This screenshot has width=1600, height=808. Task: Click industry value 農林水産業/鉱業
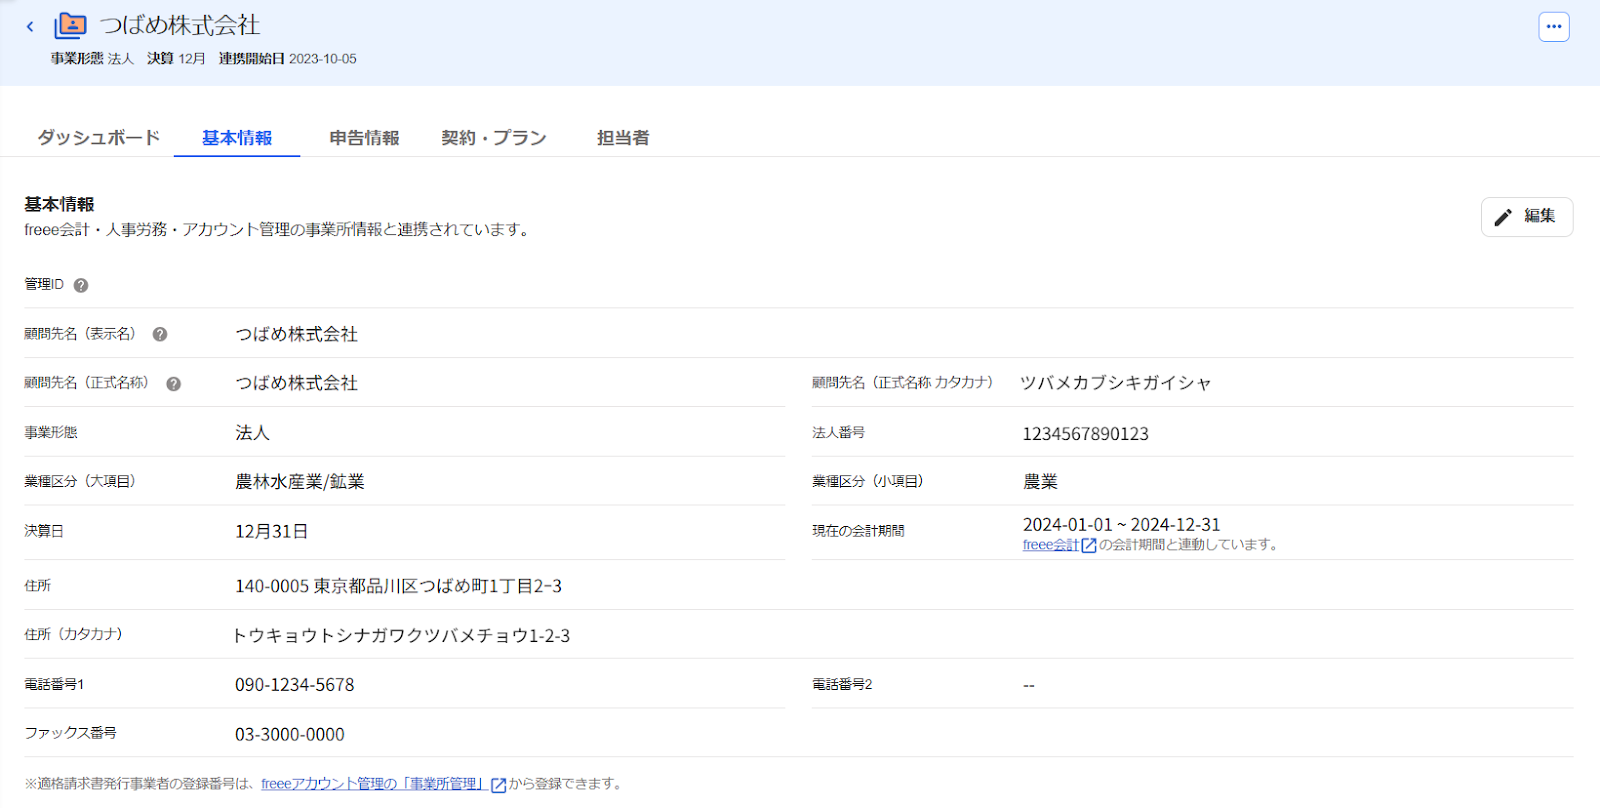tap(300, 482)
